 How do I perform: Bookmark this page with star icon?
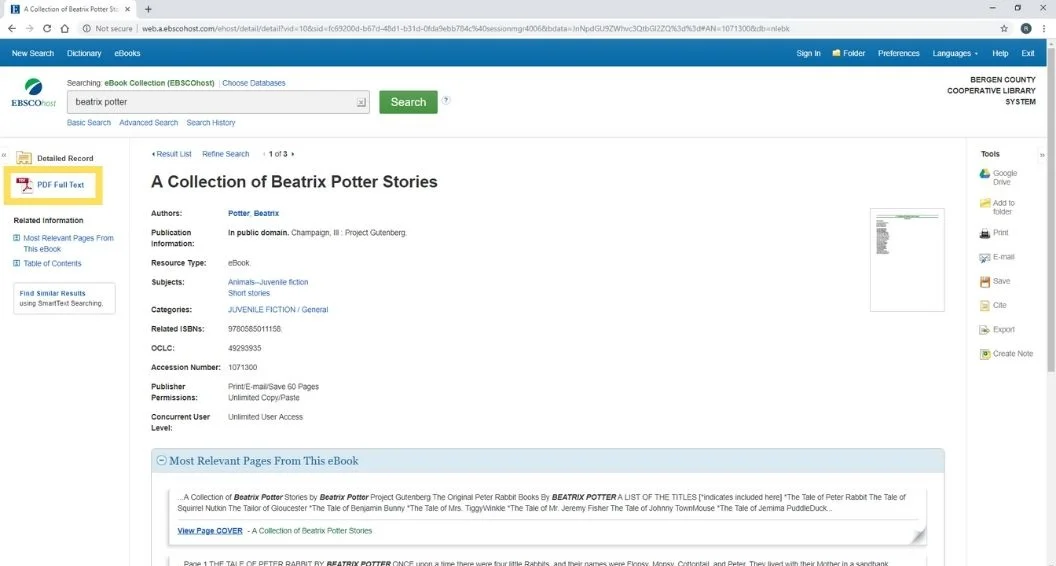click(1004, 28)
